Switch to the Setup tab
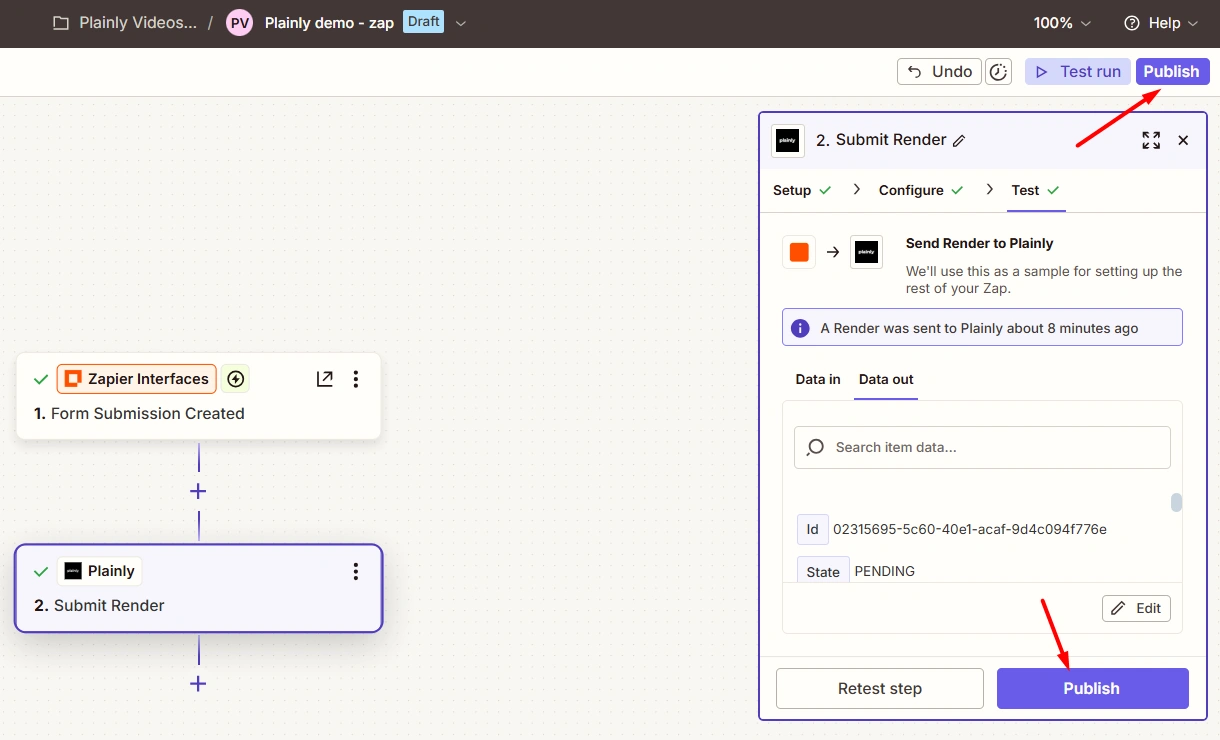 click(x=802, y=190)
